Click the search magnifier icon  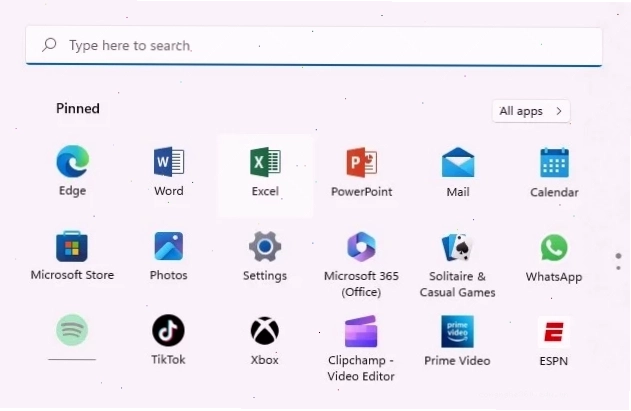49,45
